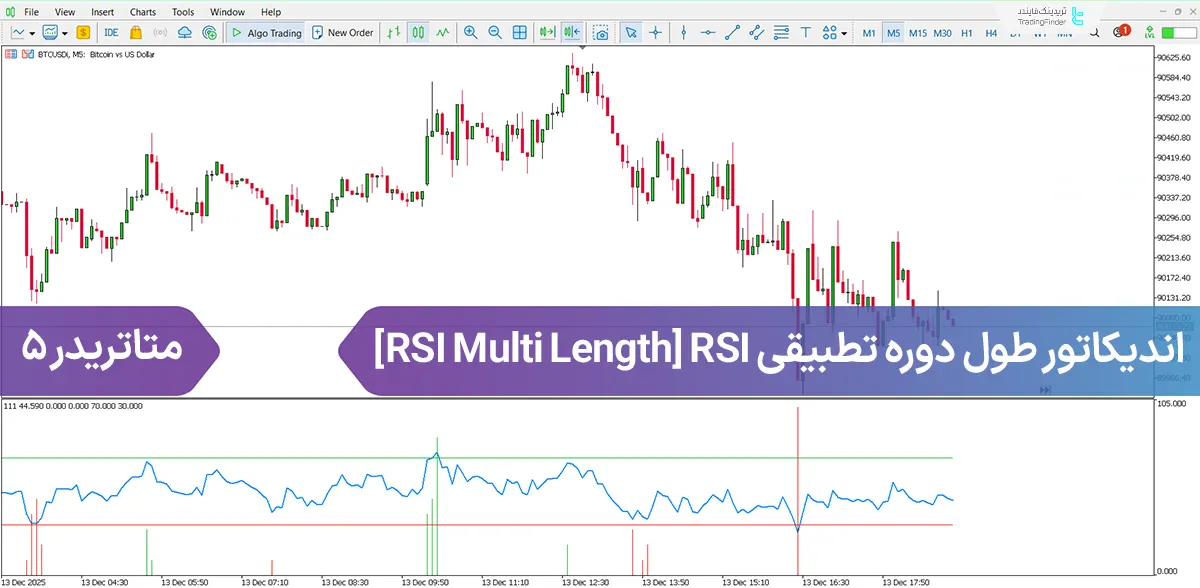Switch timeframe to H1
This screenshot has height=588, width=1200.
pos(967,32)
